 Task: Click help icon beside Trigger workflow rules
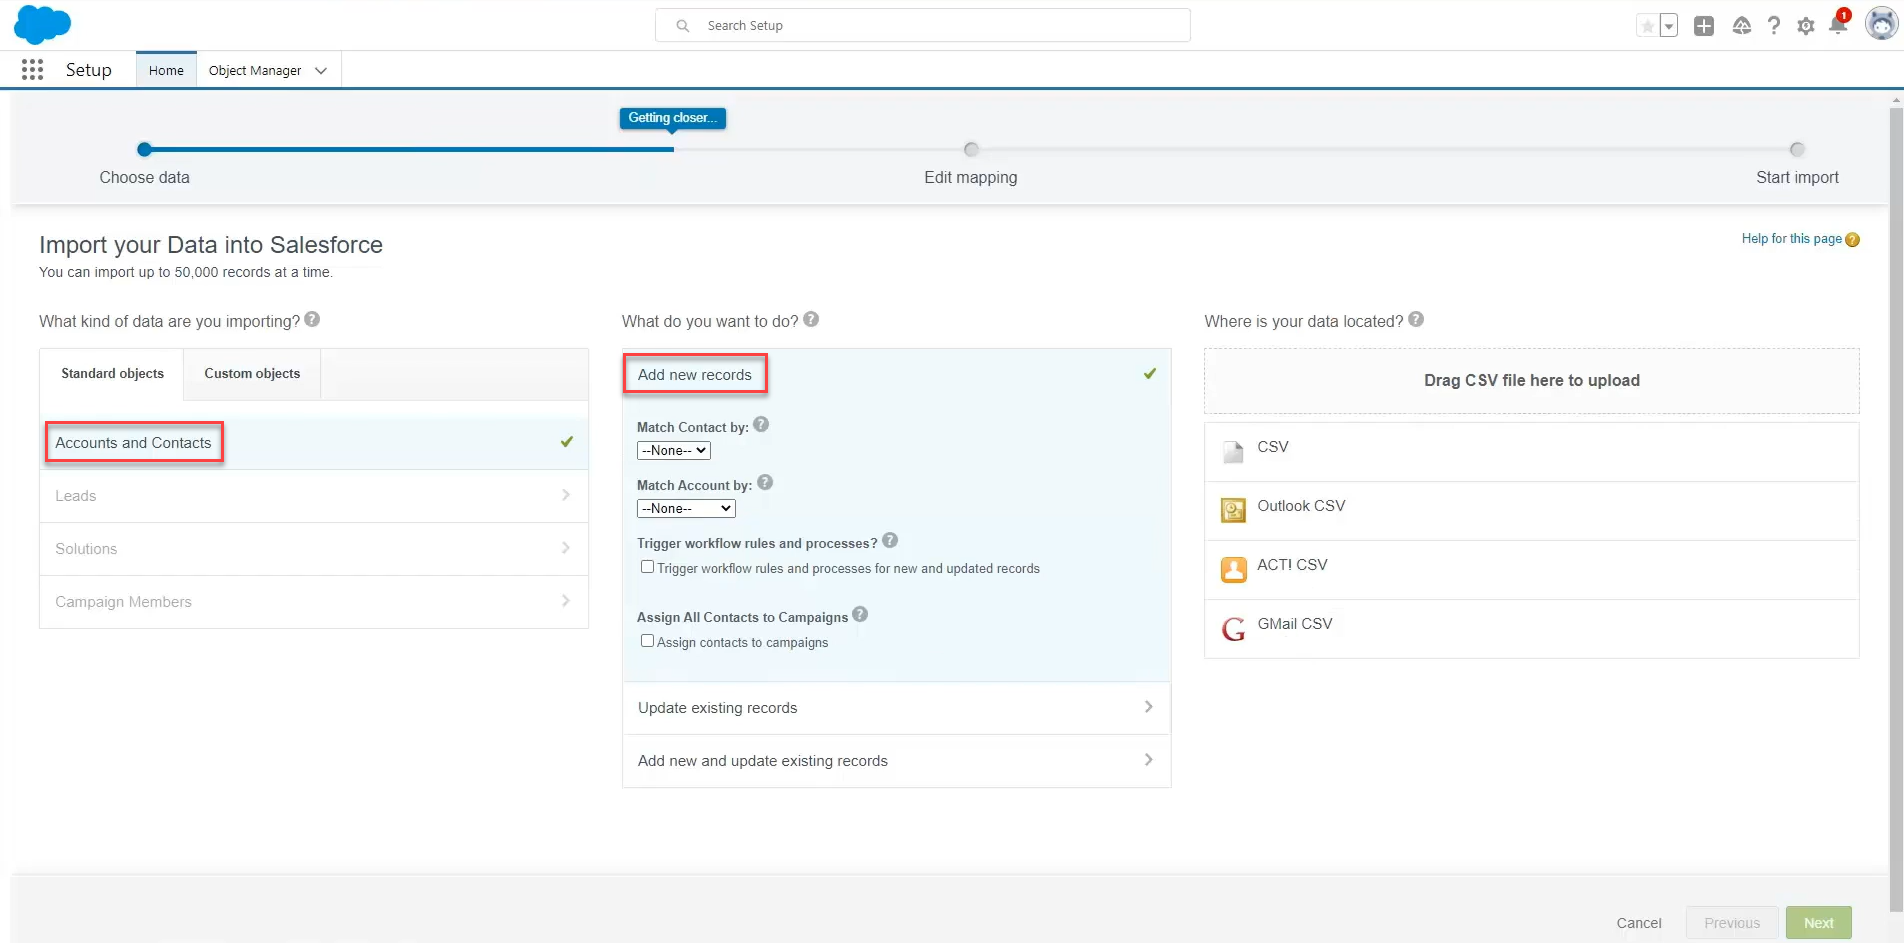pyautogui.click(x=890, y=541)
